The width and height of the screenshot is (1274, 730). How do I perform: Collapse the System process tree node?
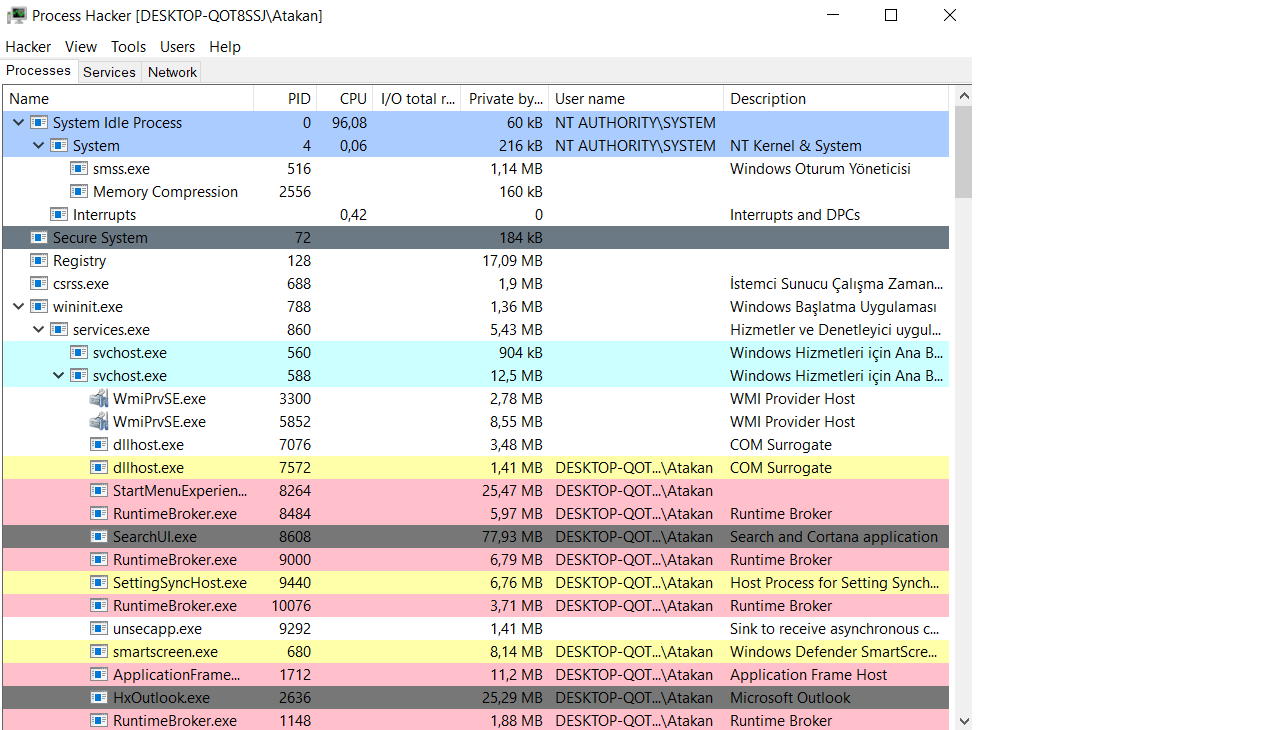click(x=38, y=146)
